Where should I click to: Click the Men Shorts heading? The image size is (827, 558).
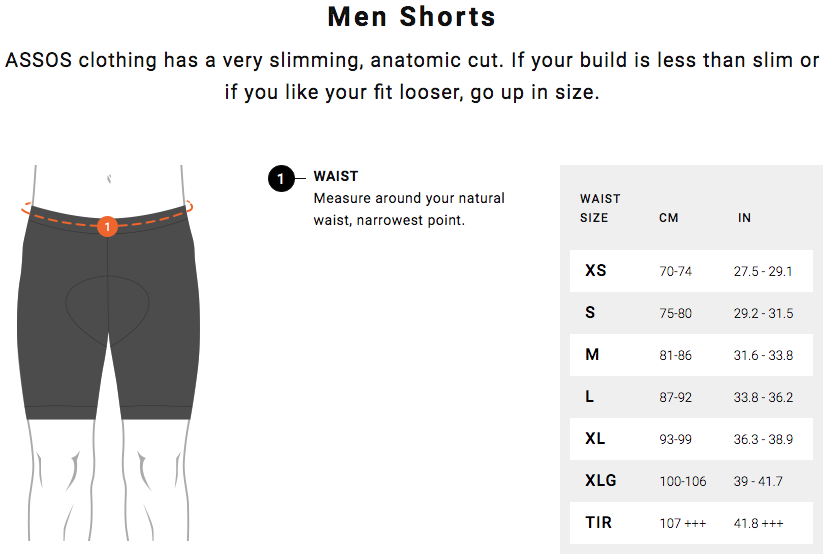click(411, 16)
